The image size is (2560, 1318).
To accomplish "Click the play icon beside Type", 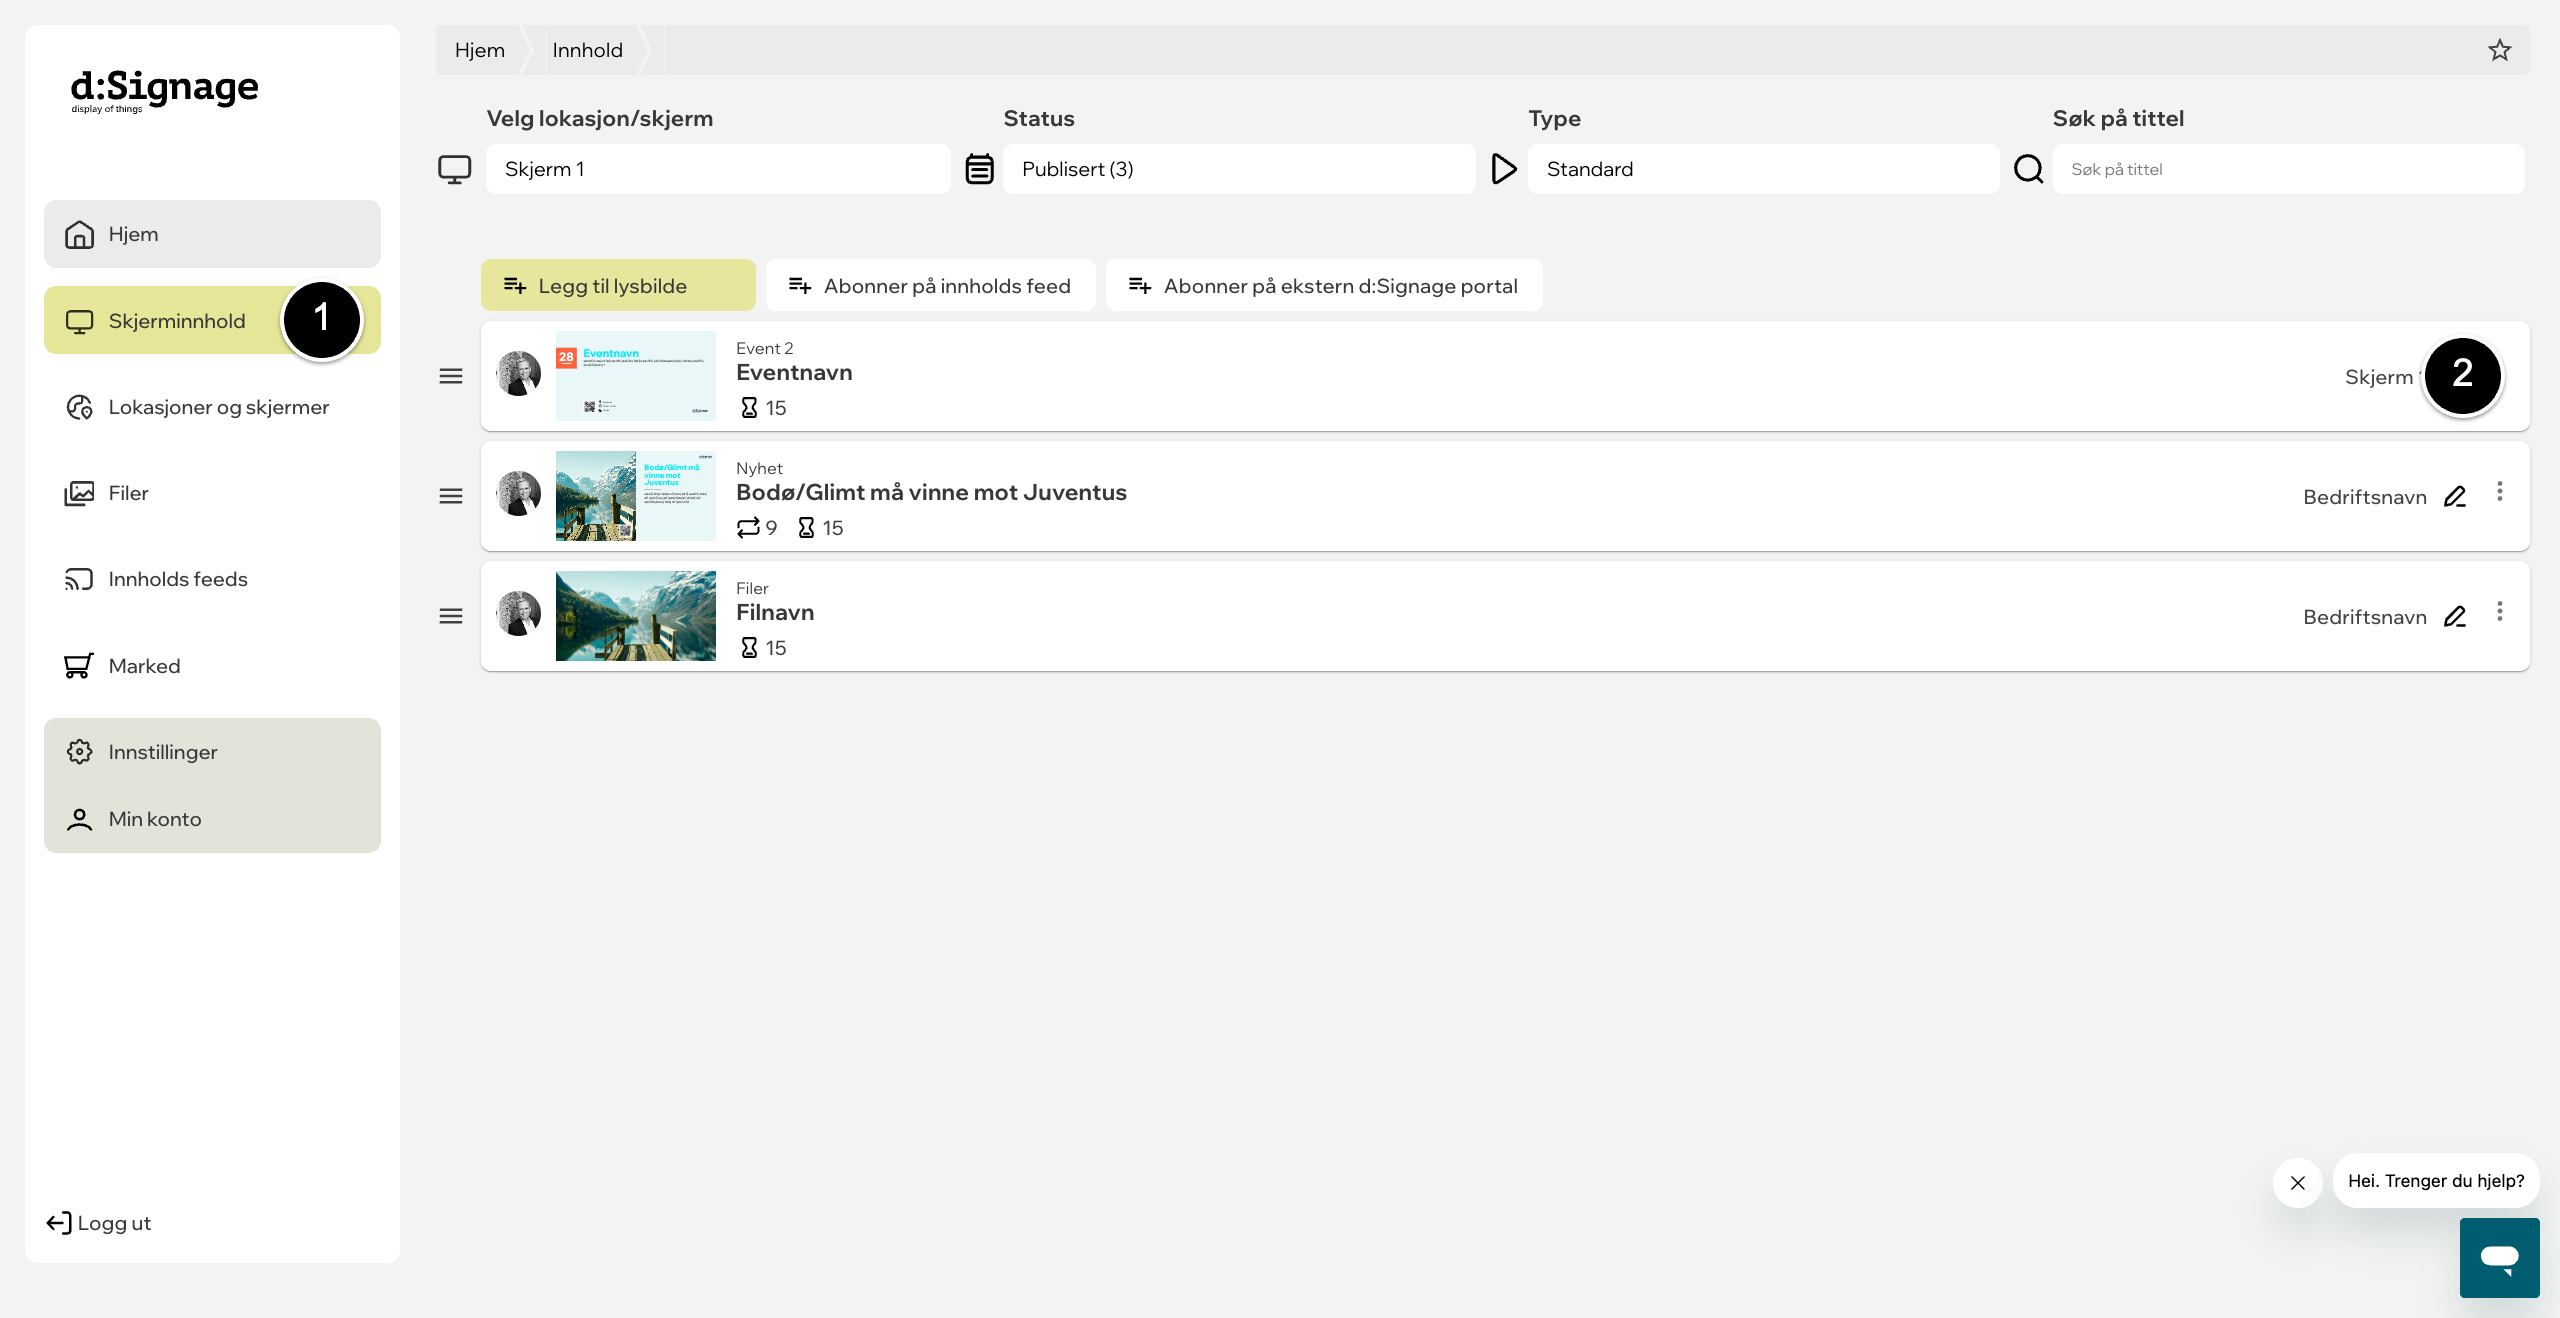I will [1503, 169].
